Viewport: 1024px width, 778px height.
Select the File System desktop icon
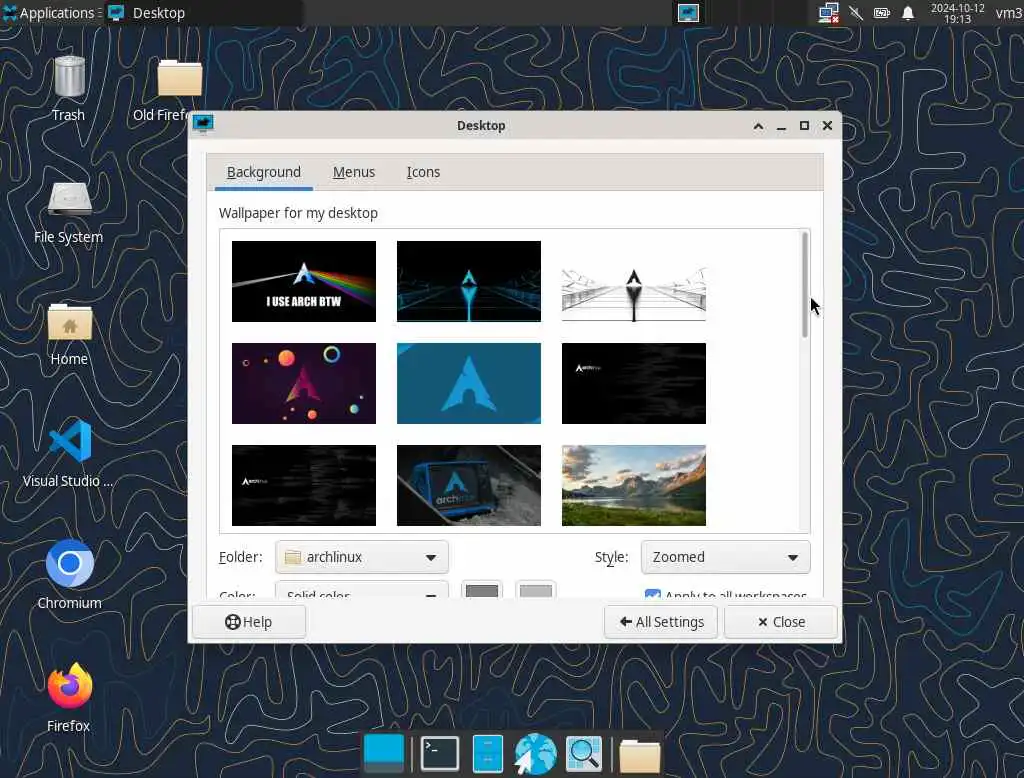point(69,199)
